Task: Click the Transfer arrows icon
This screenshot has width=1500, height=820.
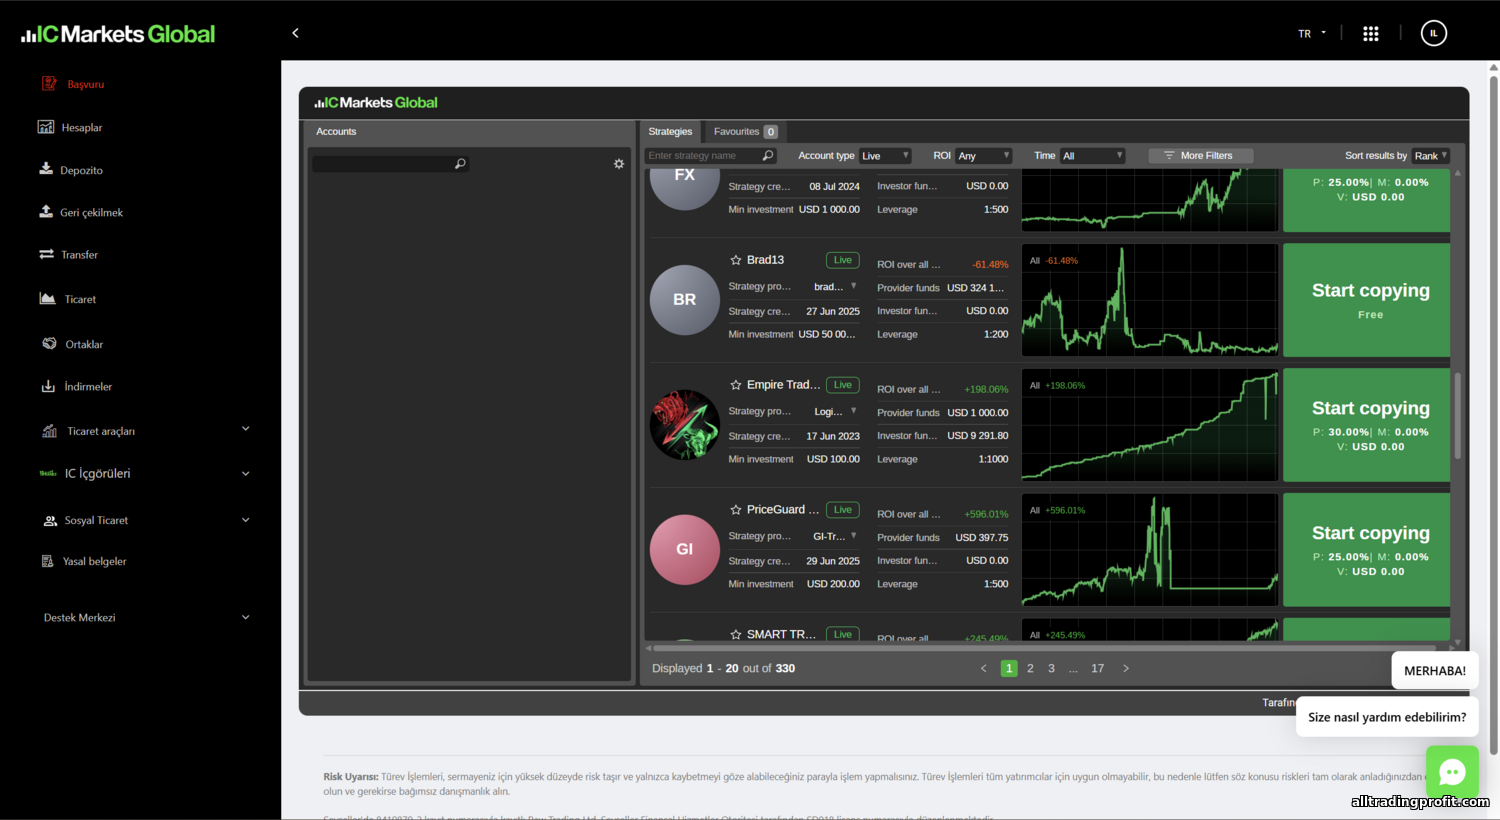Action: point(46,254)
